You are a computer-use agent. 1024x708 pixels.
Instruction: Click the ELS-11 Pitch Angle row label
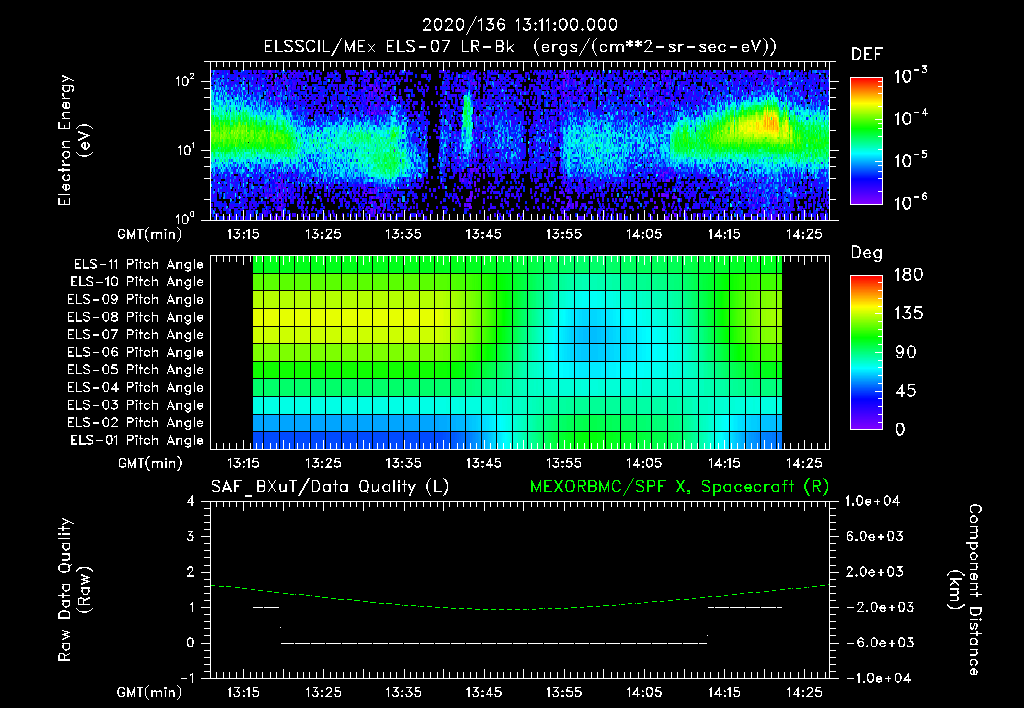[x=138, y=265]
